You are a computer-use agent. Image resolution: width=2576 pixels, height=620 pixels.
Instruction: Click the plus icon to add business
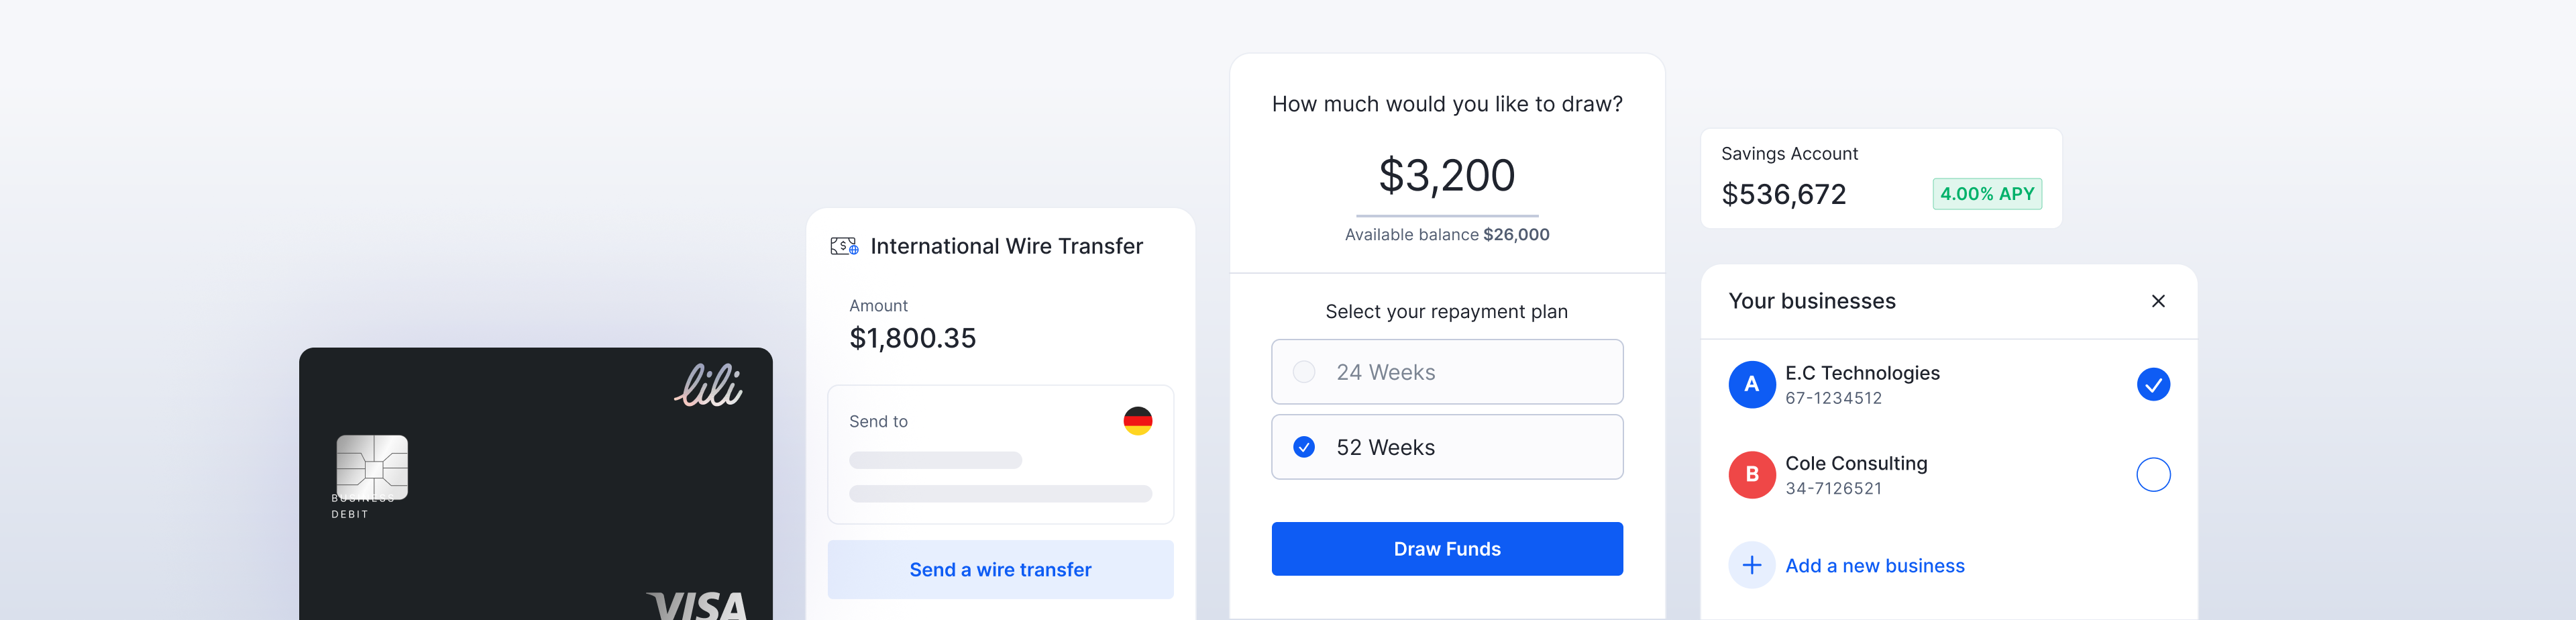pos(1751,565)
